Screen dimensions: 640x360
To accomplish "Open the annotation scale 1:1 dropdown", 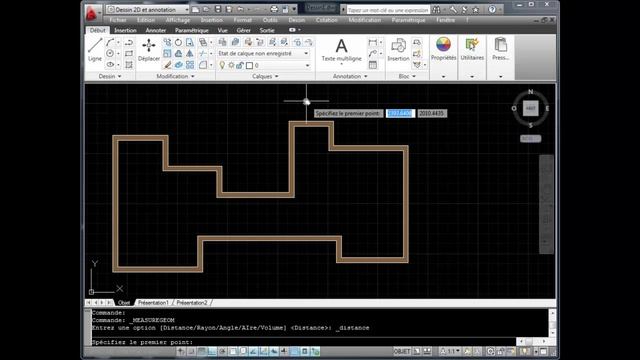I will coord(451,351).
